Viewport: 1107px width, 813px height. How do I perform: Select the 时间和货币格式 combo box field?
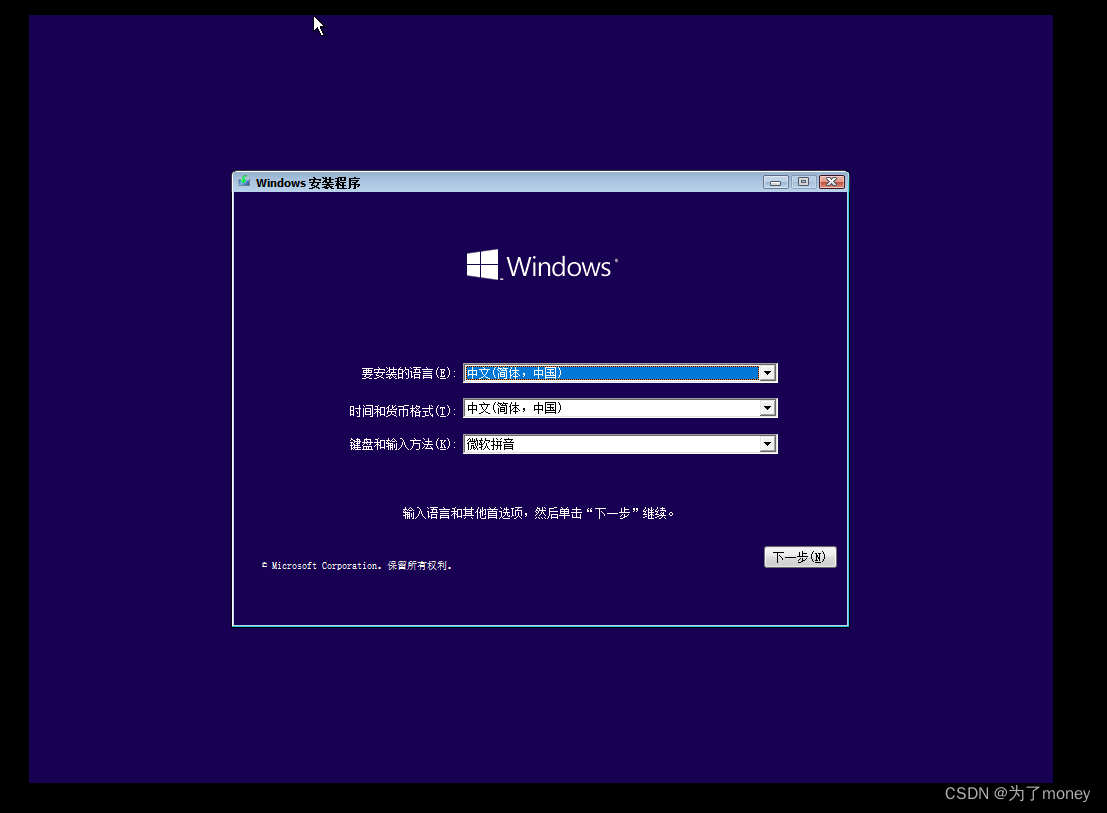[x=620, y=409]
